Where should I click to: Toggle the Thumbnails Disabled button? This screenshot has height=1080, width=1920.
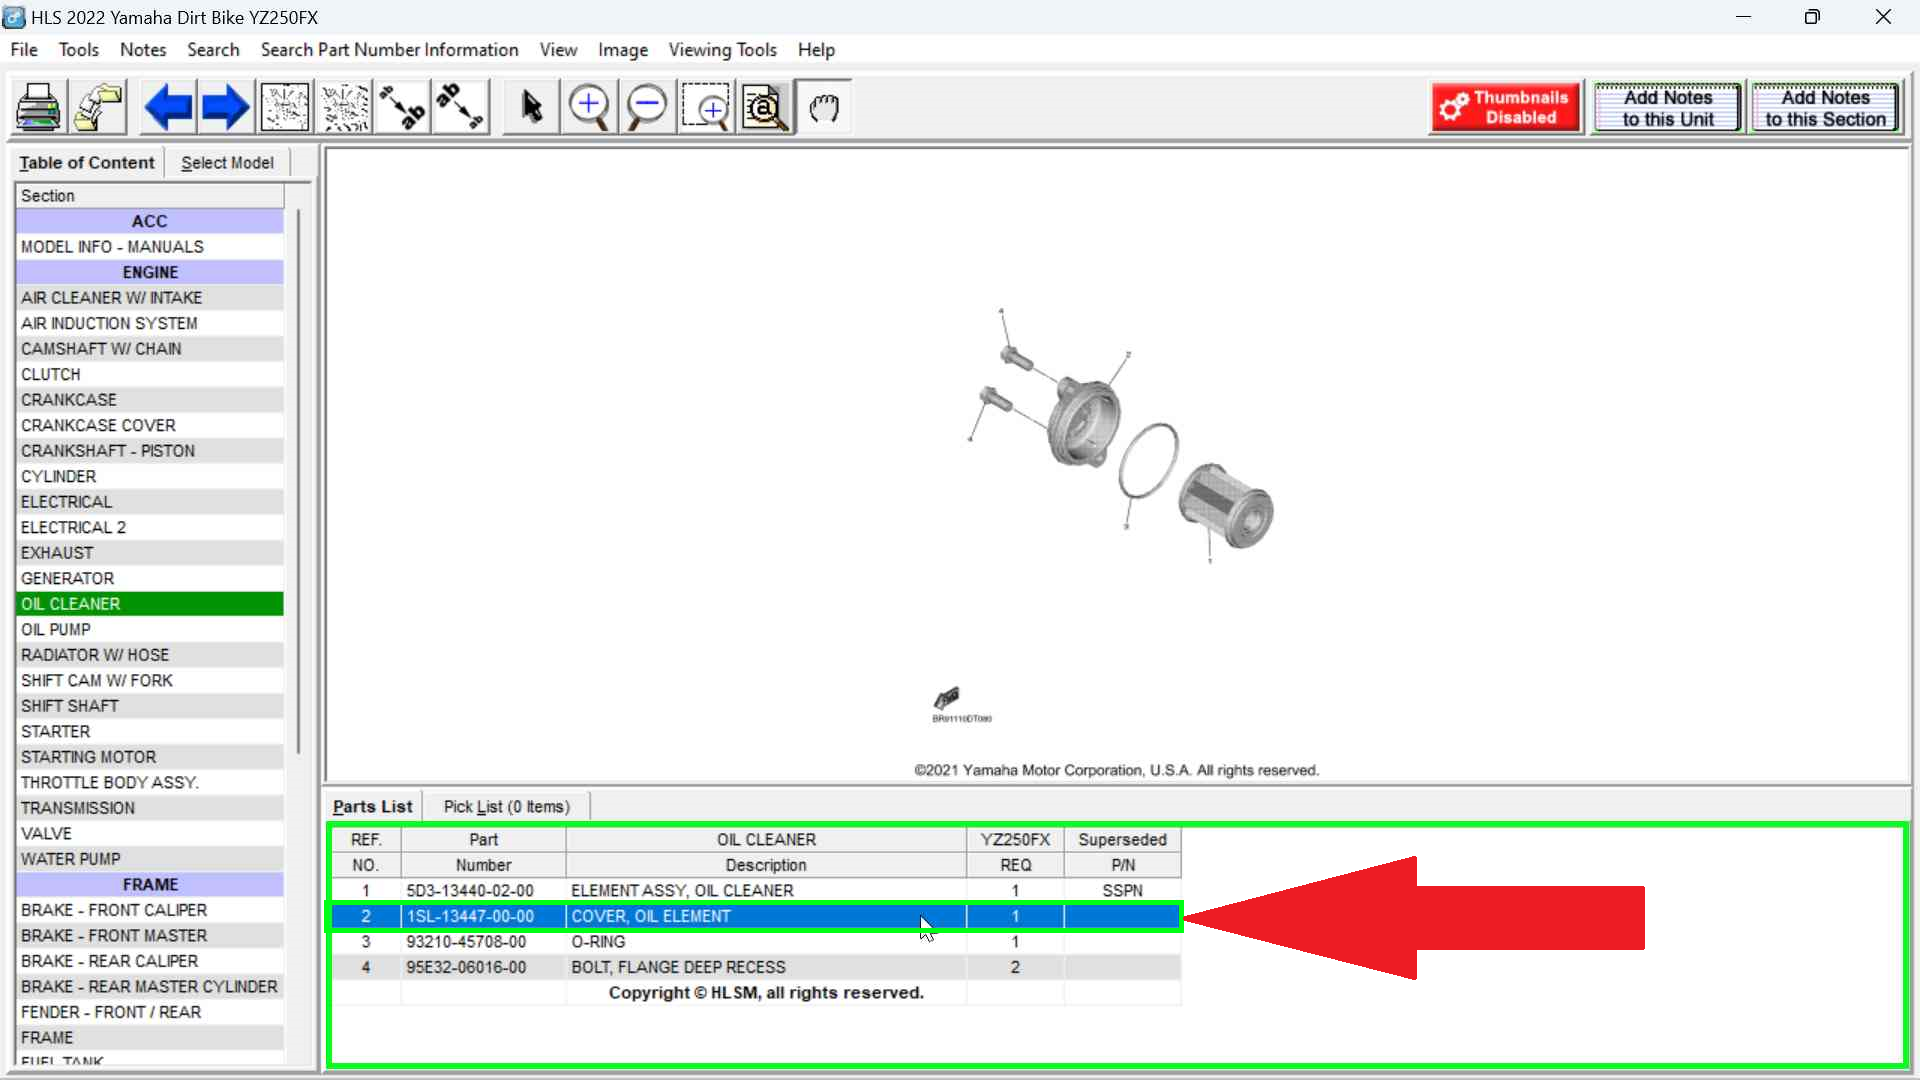[1506, 107]
